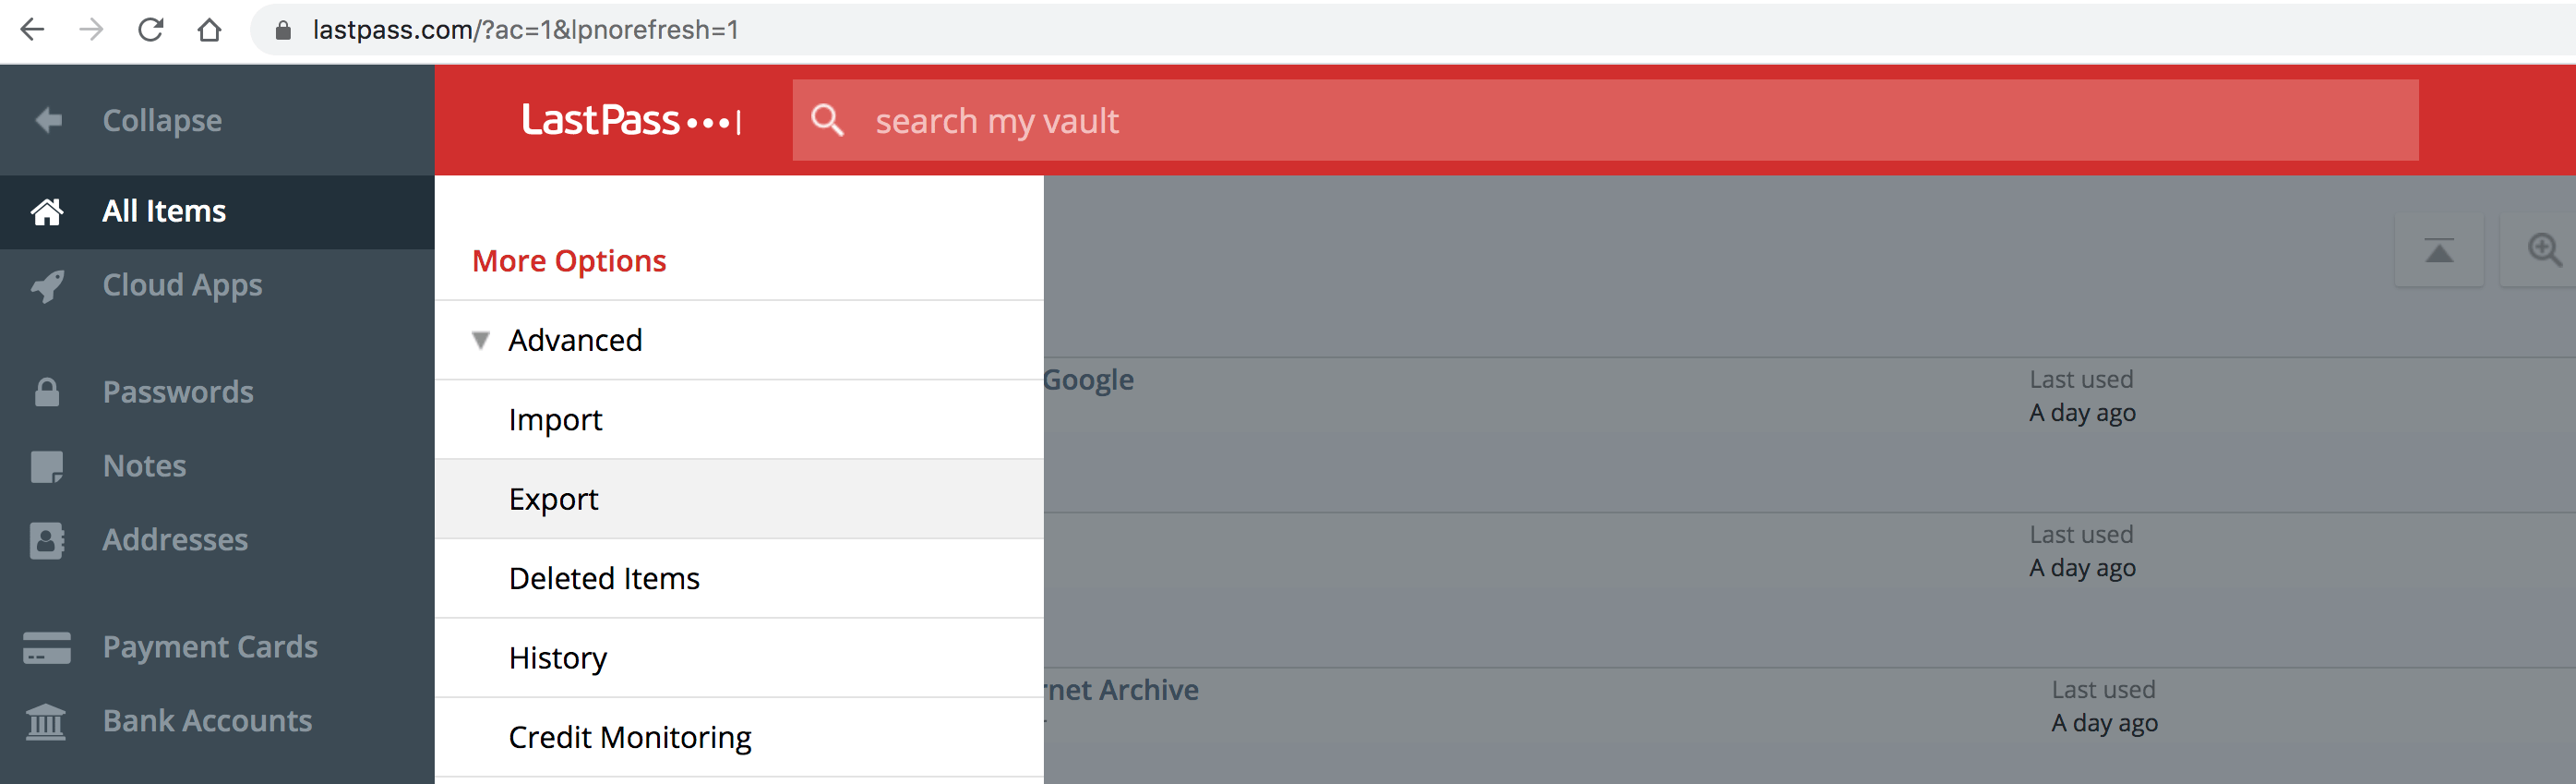Click the Bank Accounts building icon
The height and width of the screenshot is (784, 2576).
tap(47, 721)
